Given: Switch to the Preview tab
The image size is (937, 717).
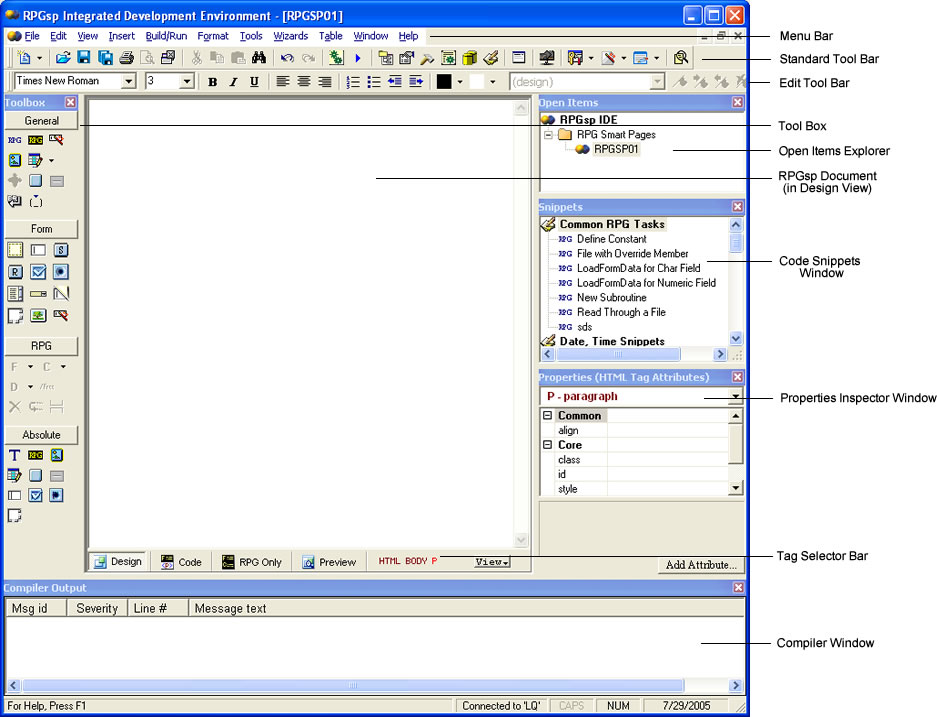Looking at the screenshot, I should point(329,562).
